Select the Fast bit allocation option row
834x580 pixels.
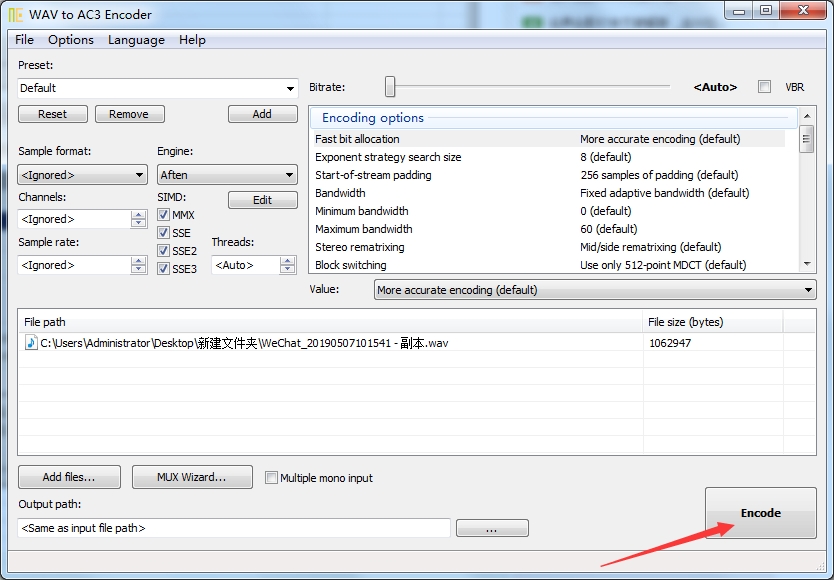(x=549, y=139)
